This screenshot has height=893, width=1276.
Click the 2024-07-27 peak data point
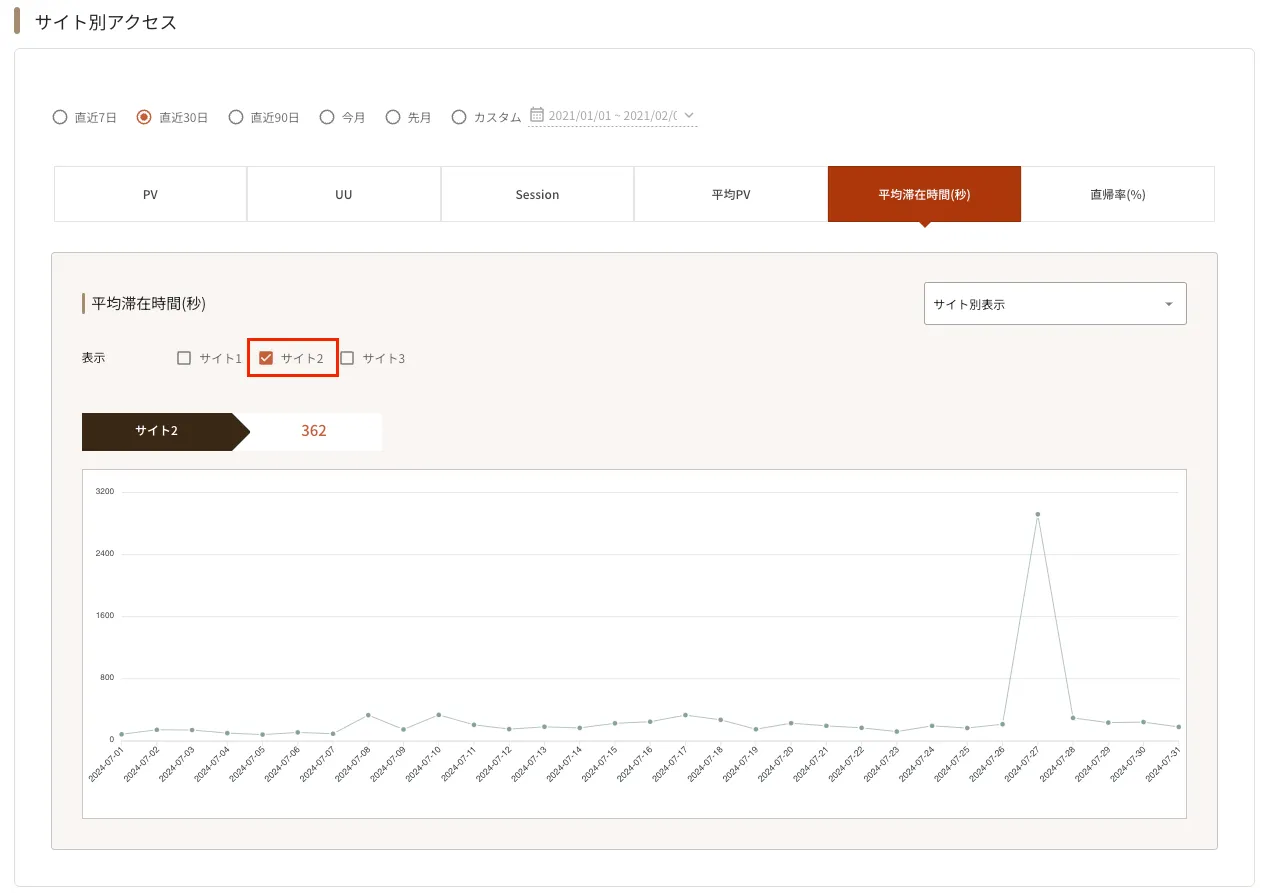point(1038,514)
